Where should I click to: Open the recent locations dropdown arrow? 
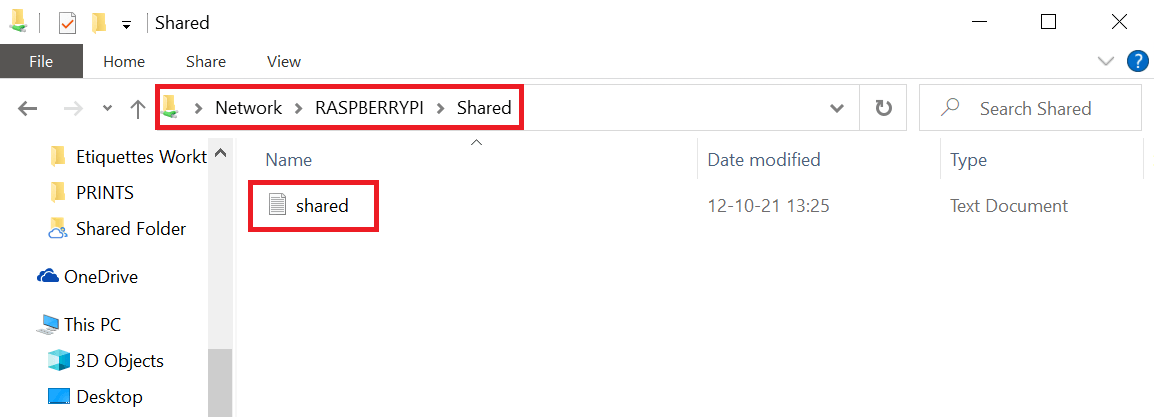click(x=107, y=108)
